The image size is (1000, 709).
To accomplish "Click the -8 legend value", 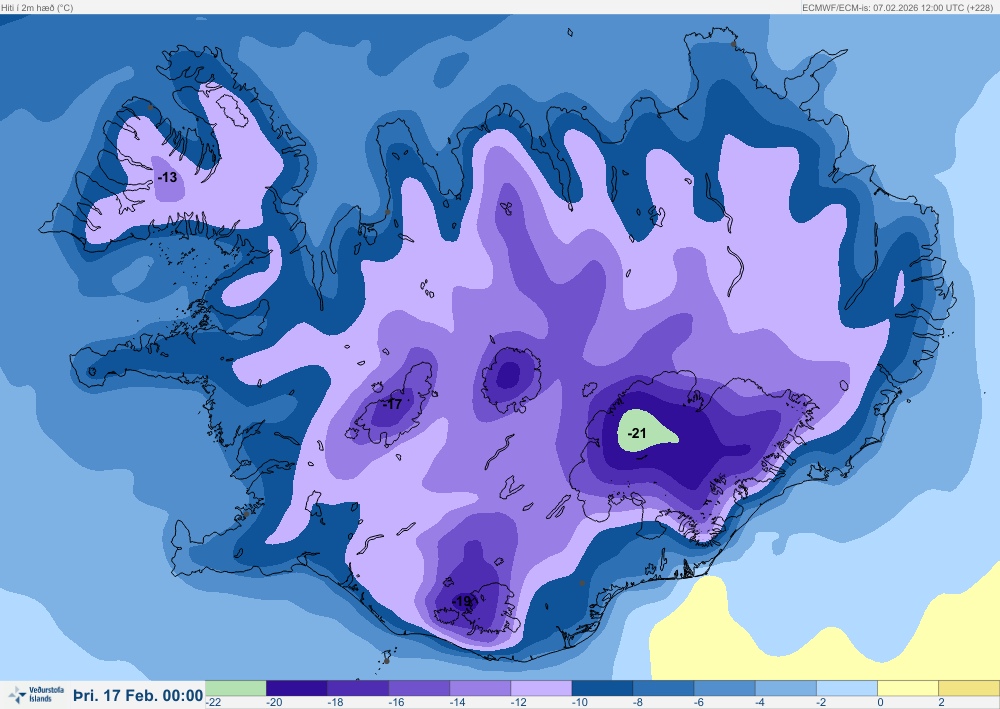I will point(640,703).
